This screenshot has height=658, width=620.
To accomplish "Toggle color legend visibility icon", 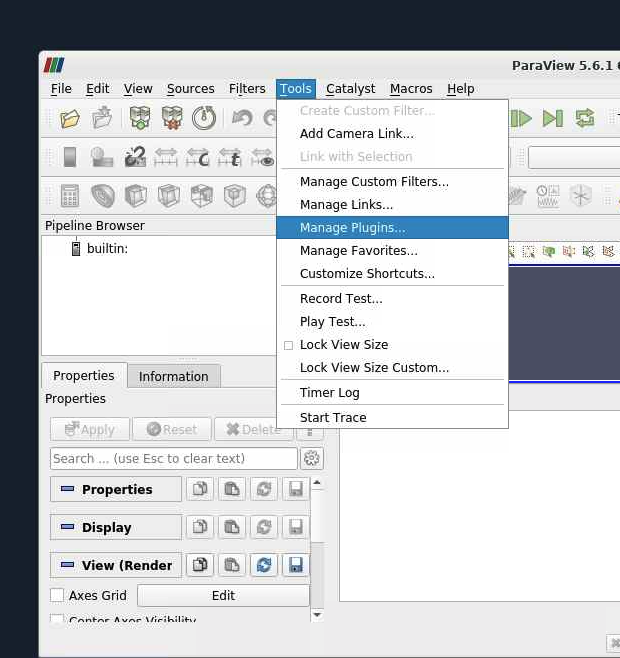I will 70,157.
